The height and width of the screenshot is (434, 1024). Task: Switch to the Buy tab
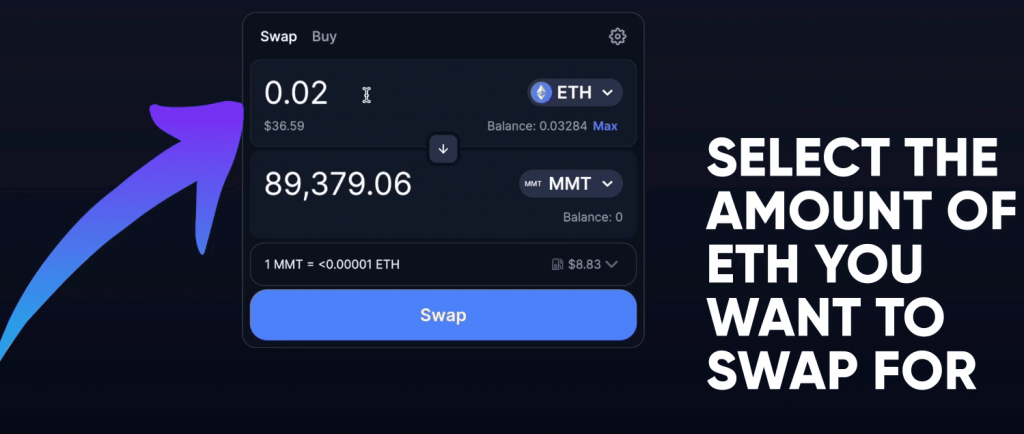click(324, 37)
